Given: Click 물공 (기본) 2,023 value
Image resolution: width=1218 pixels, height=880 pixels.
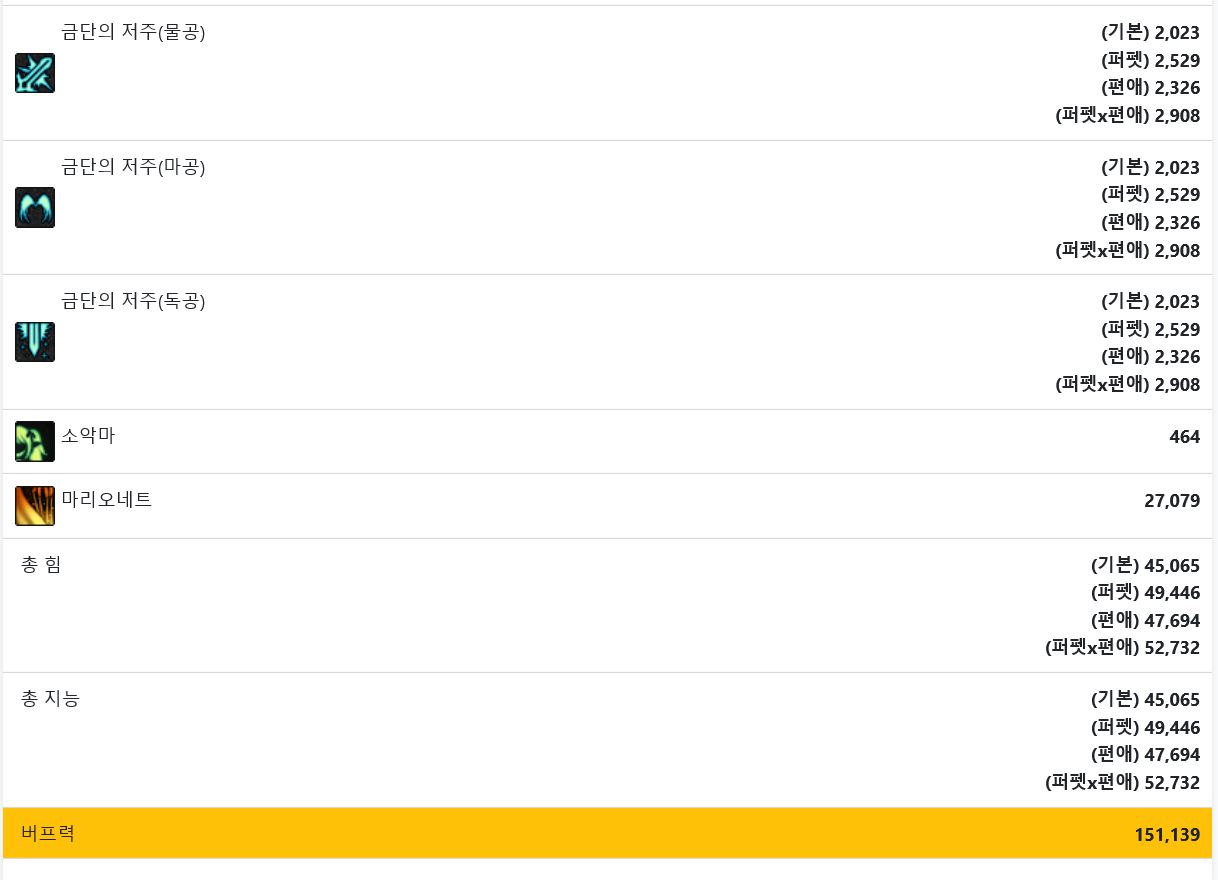Looking at the screenshot, I should (1177, 33).
